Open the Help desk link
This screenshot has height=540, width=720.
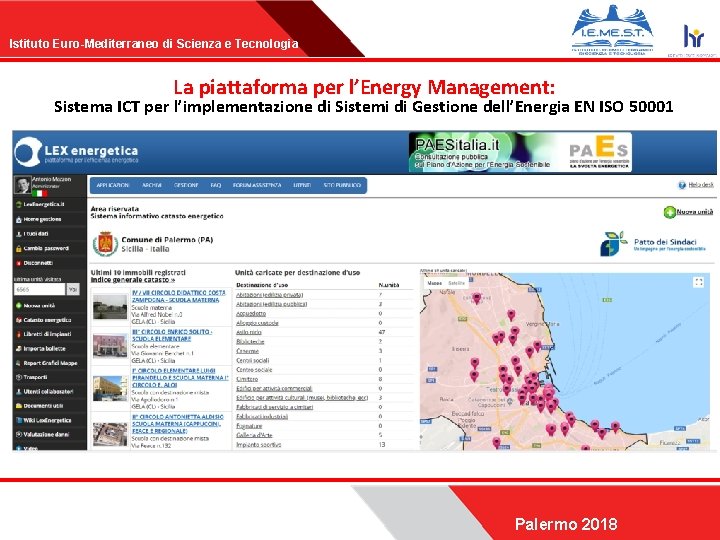(701, 185)
